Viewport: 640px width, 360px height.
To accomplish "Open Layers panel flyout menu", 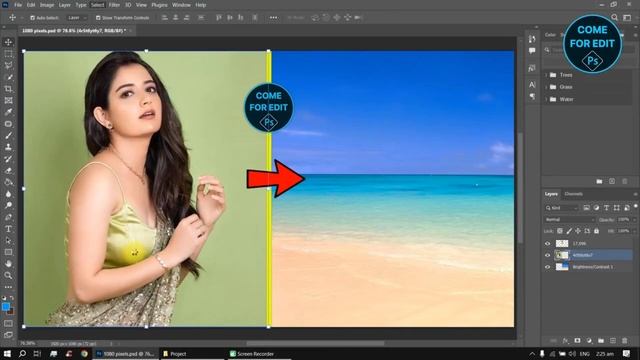I will click(635, 194).
